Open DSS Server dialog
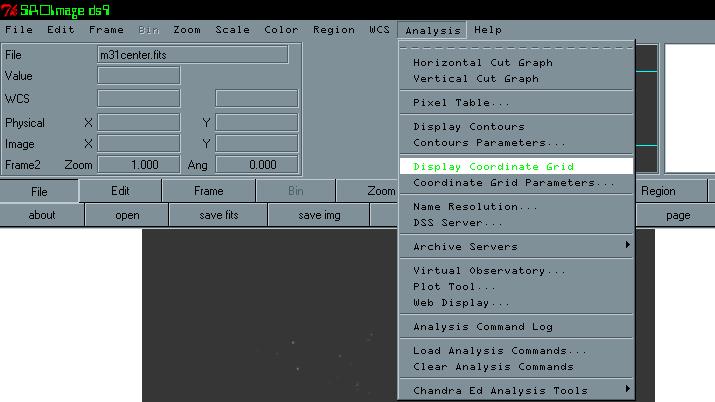This screenshot has height=402, width=715. pos(517,222)
